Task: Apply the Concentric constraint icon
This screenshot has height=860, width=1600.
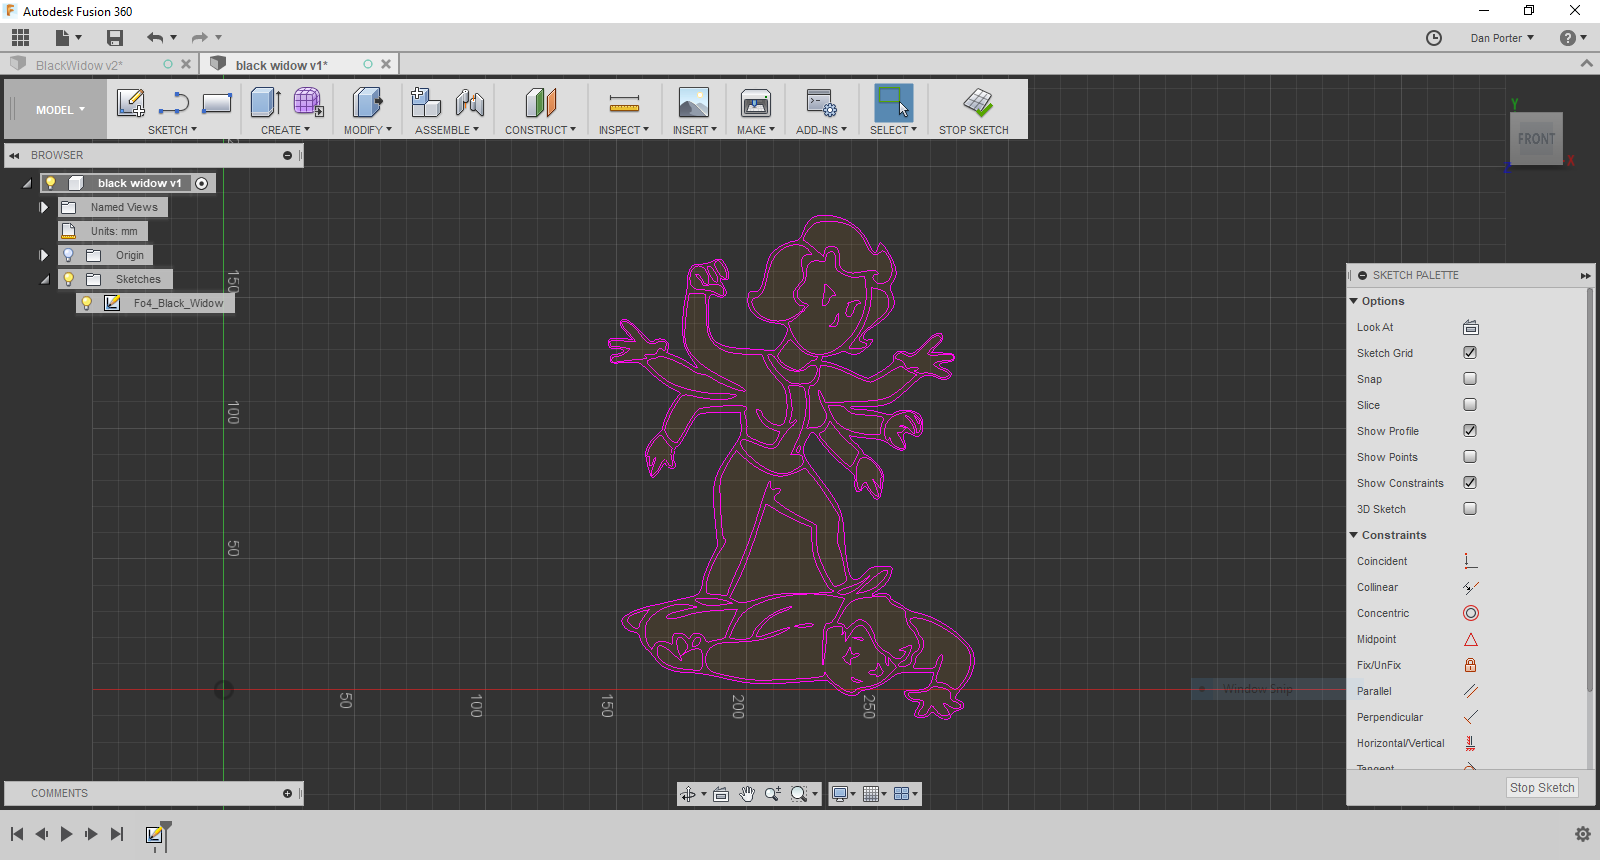Action: pyautogui.click(x=1470, y=613)
